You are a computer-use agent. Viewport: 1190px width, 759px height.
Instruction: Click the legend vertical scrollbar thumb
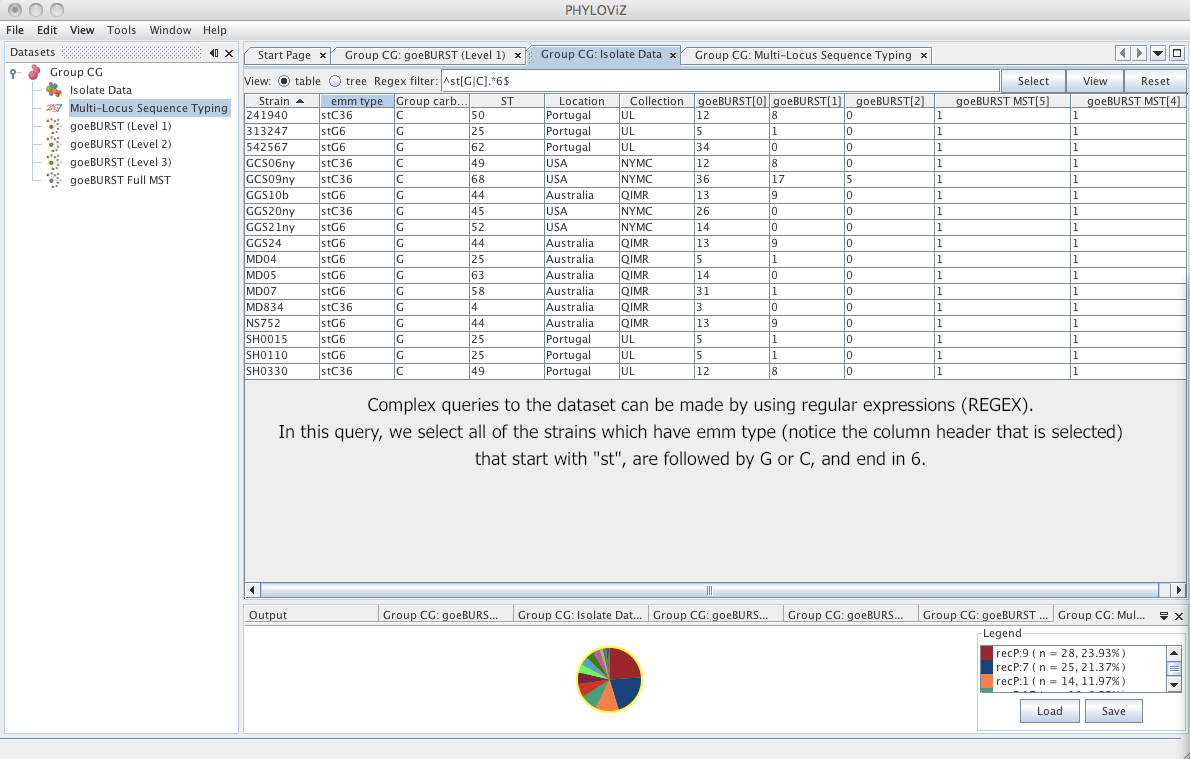click(1174, 669)
